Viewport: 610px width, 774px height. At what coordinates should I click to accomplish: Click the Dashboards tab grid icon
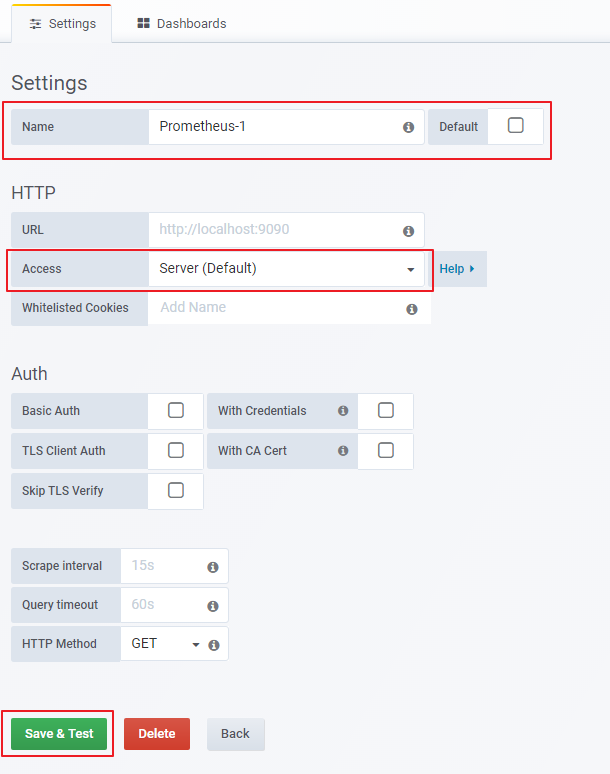coord(143,23)
